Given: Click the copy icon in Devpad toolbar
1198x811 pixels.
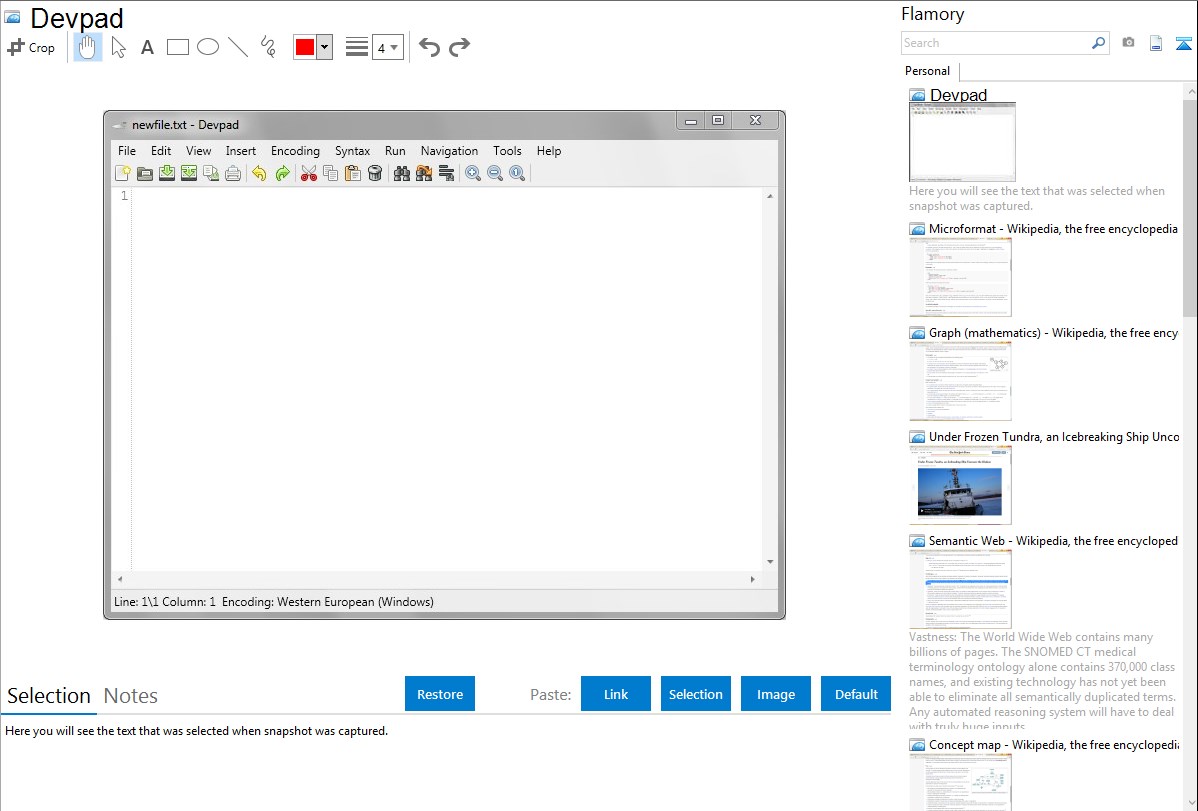Looking at the screenshot, I should [331, 174].
